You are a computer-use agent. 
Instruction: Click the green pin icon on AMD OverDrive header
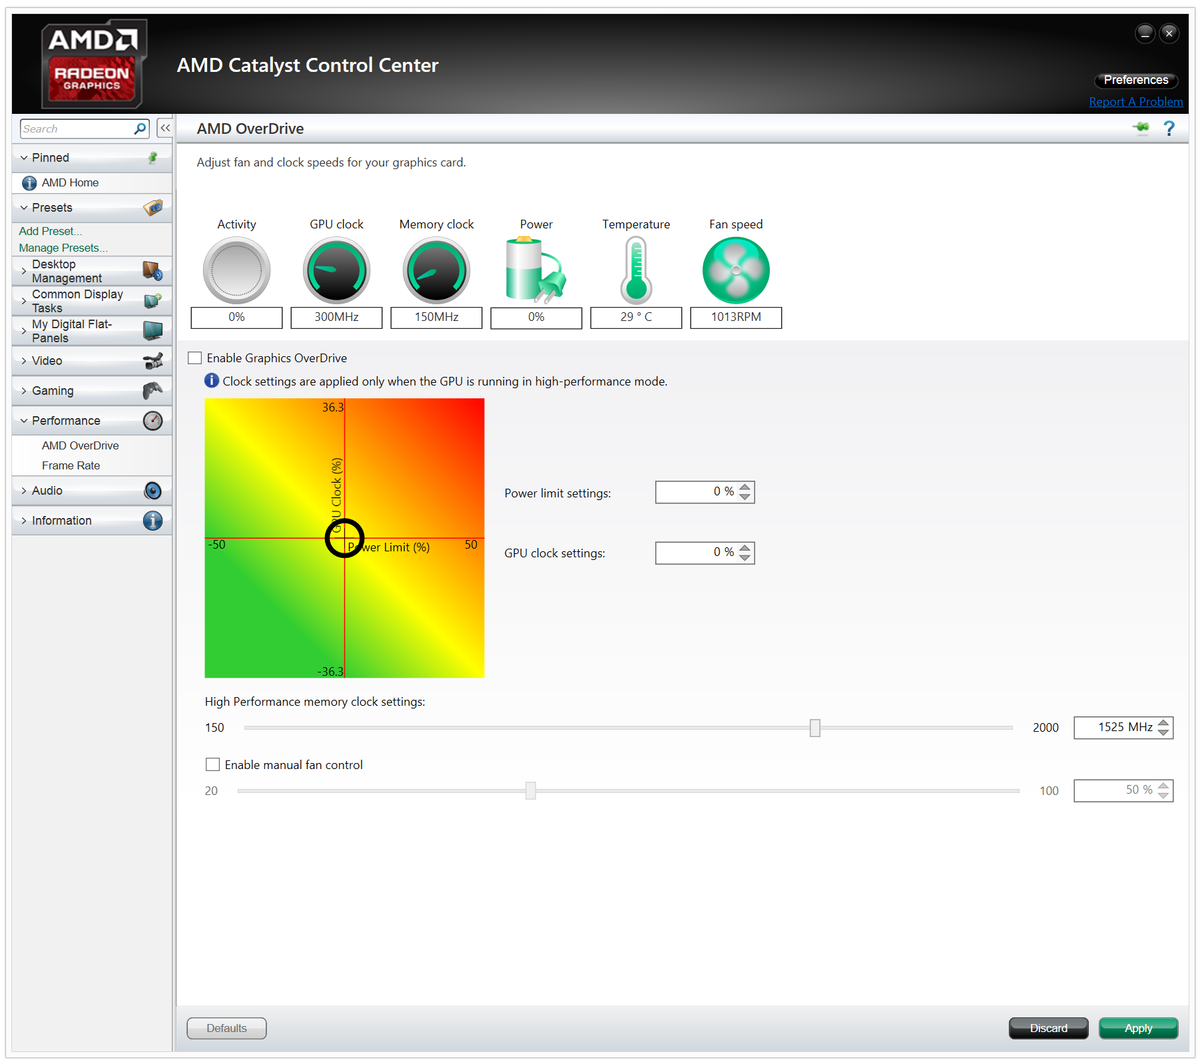tap(1141, 128)
